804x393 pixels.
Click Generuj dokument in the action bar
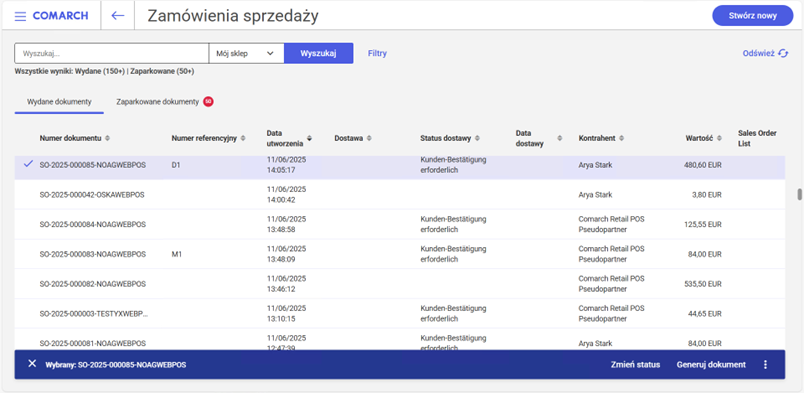(x=711, y=364)
